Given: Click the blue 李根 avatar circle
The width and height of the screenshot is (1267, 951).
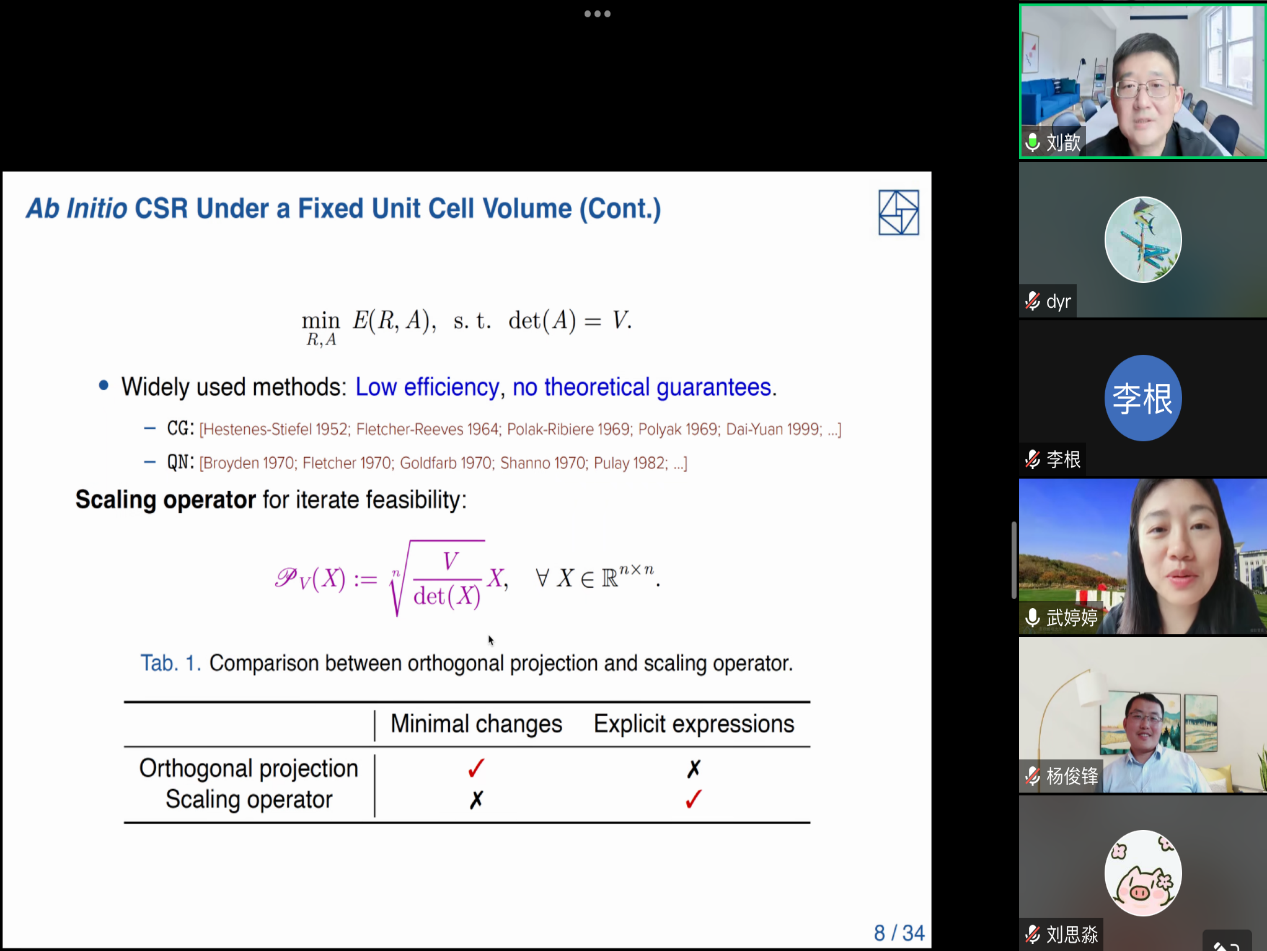Looking at the screenshot, I should (1143, 398).
